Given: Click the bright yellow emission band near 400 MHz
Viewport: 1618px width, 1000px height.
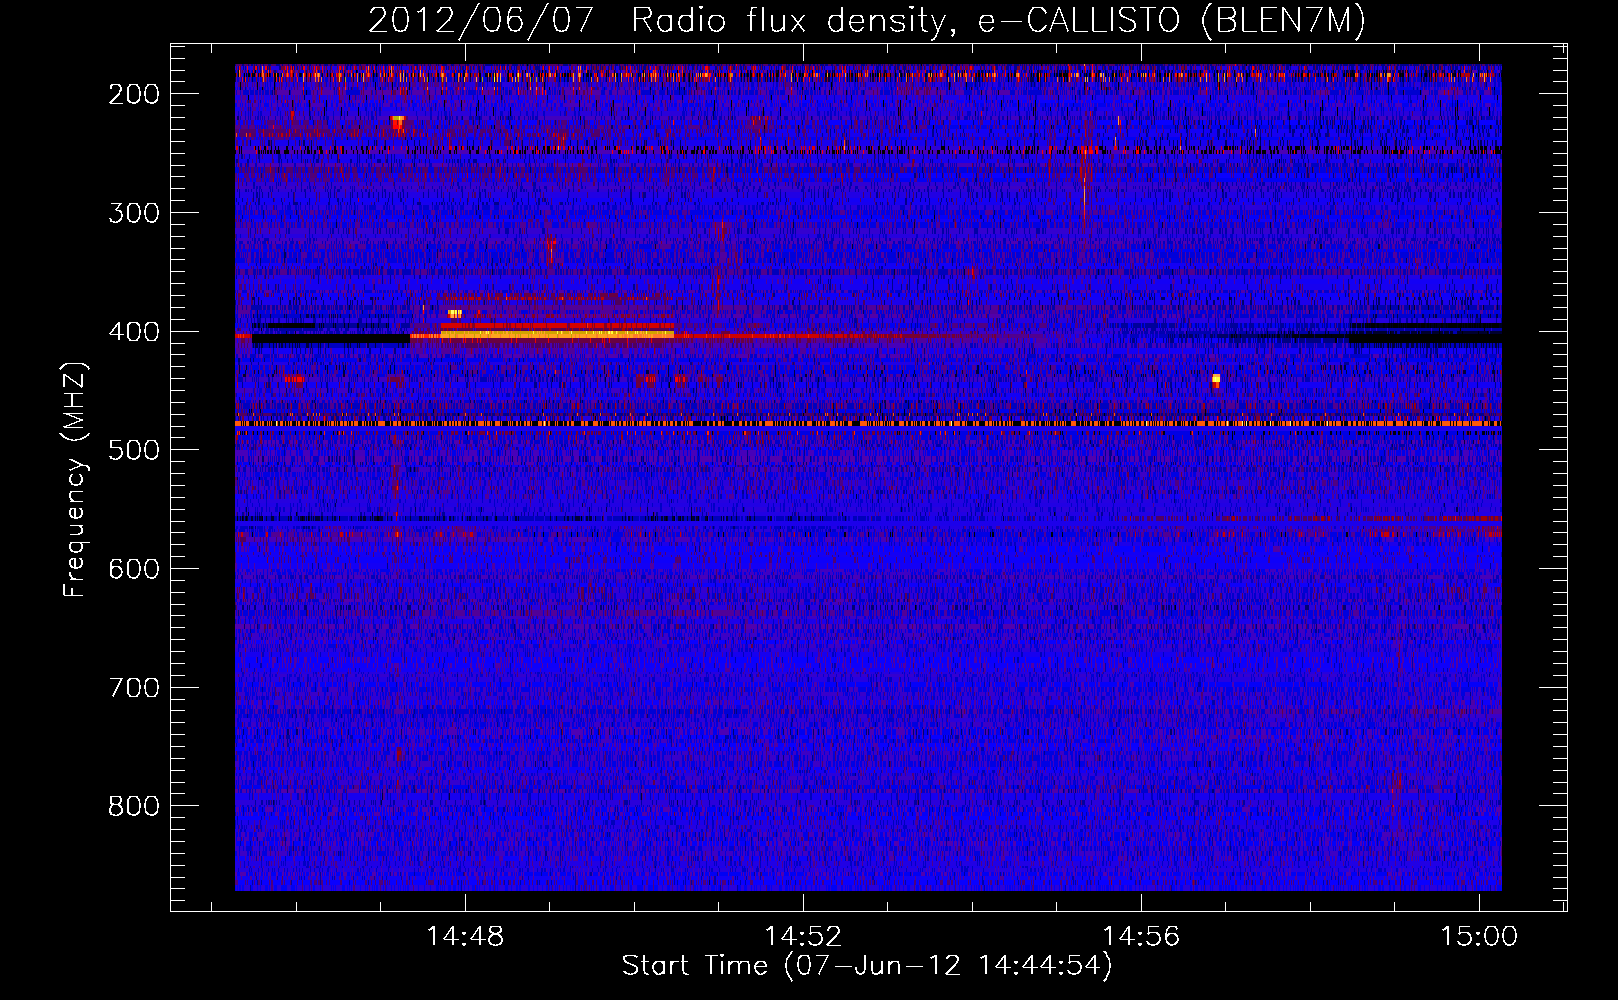Looking at the screenshot, I should tap(557, 335).
